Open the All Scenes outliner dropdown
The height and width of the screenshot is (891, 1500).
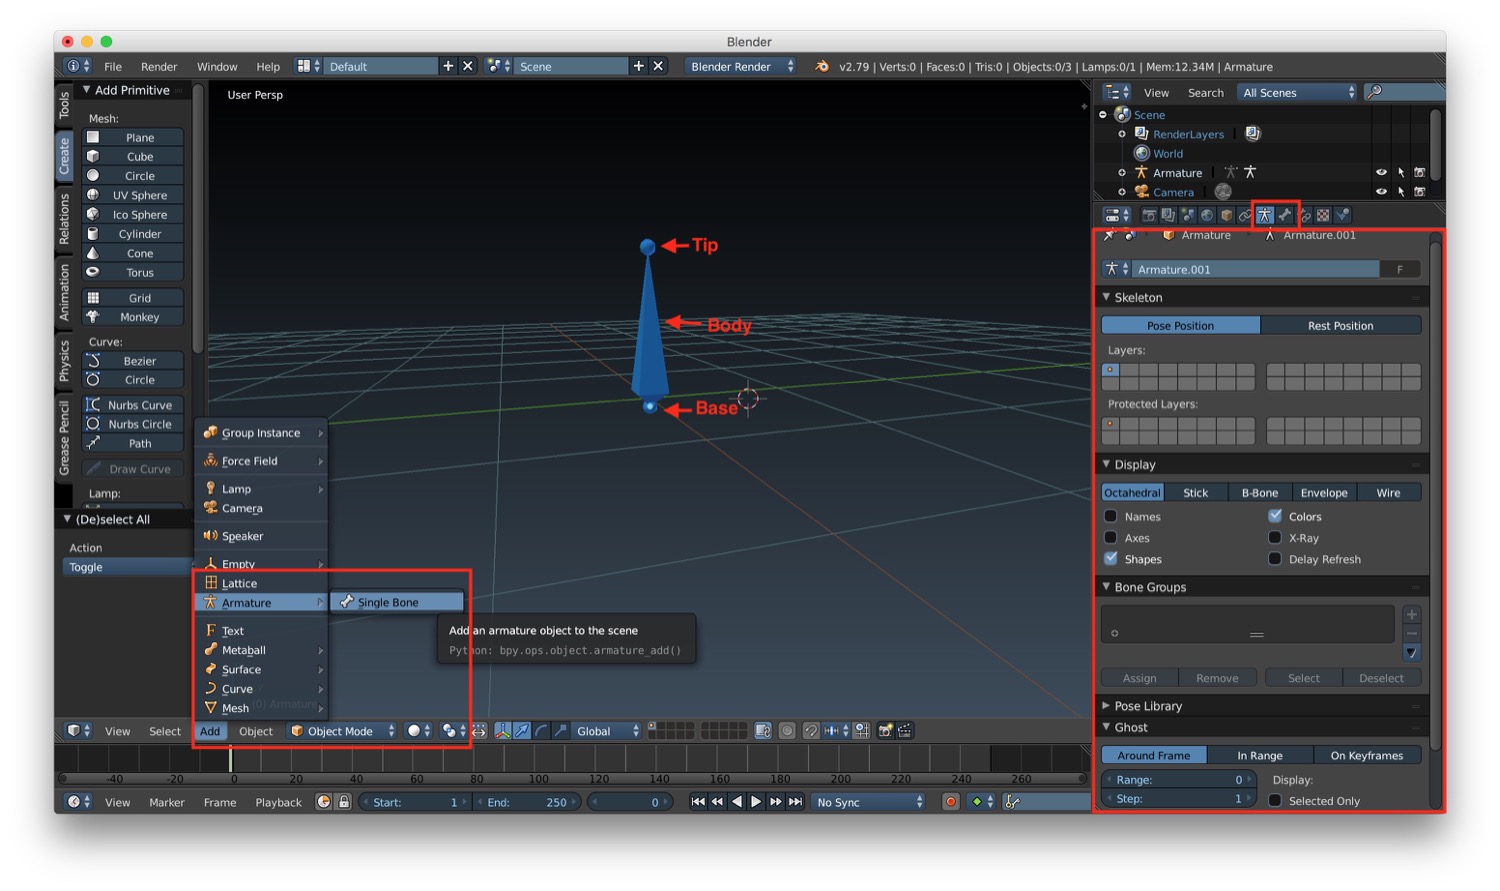pos(1297,92)
